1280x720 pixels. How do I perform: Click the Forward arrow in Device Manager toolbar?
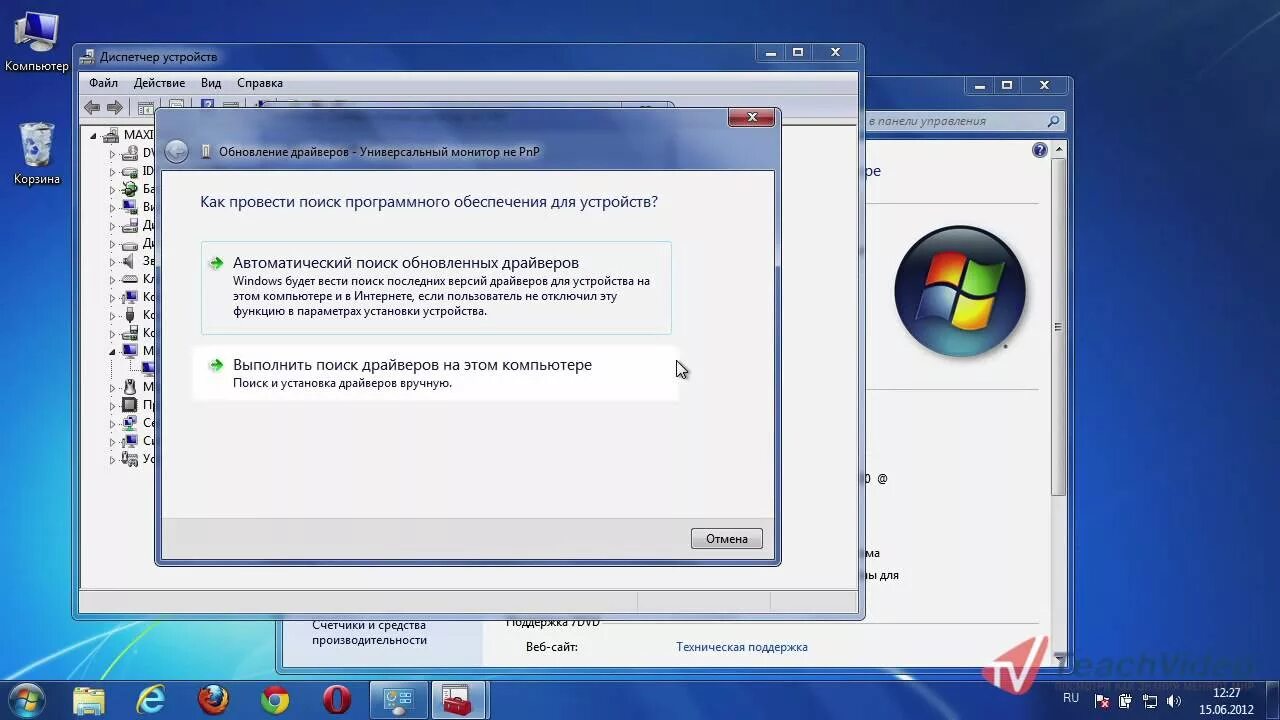coord(115,107)
